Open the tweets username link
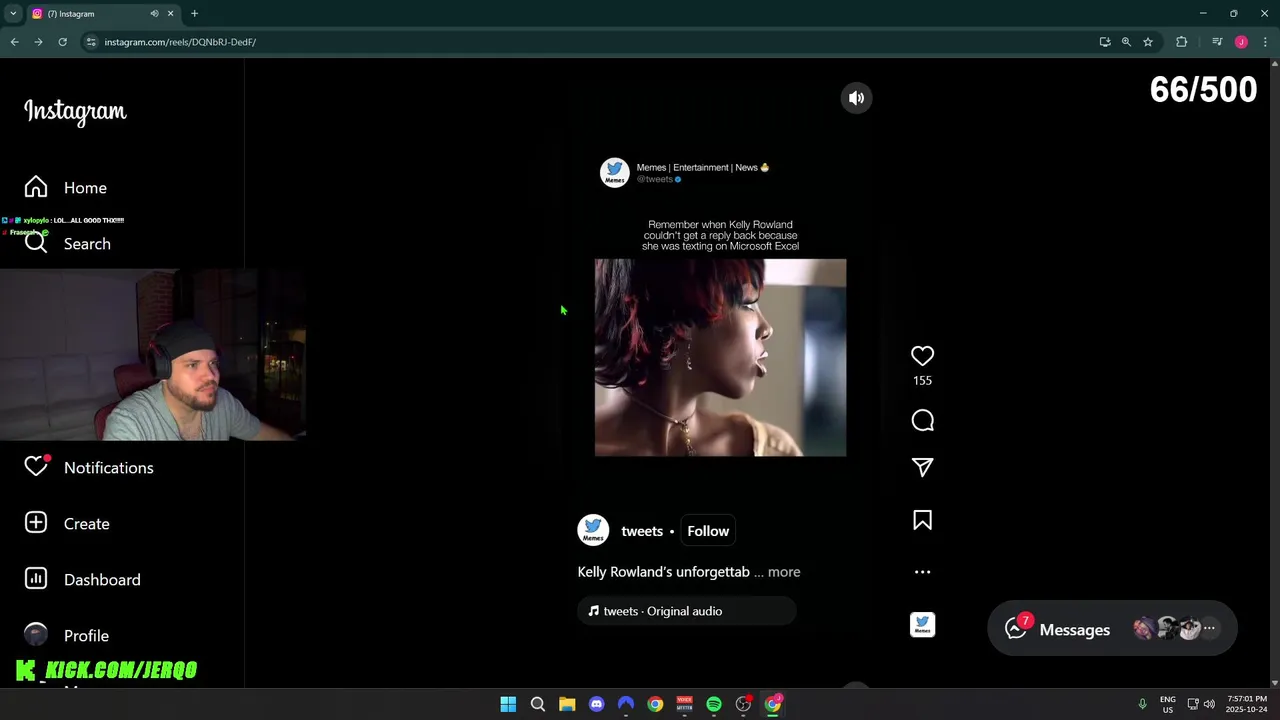This screenshot has height=720, width=1280. point(642,531)
